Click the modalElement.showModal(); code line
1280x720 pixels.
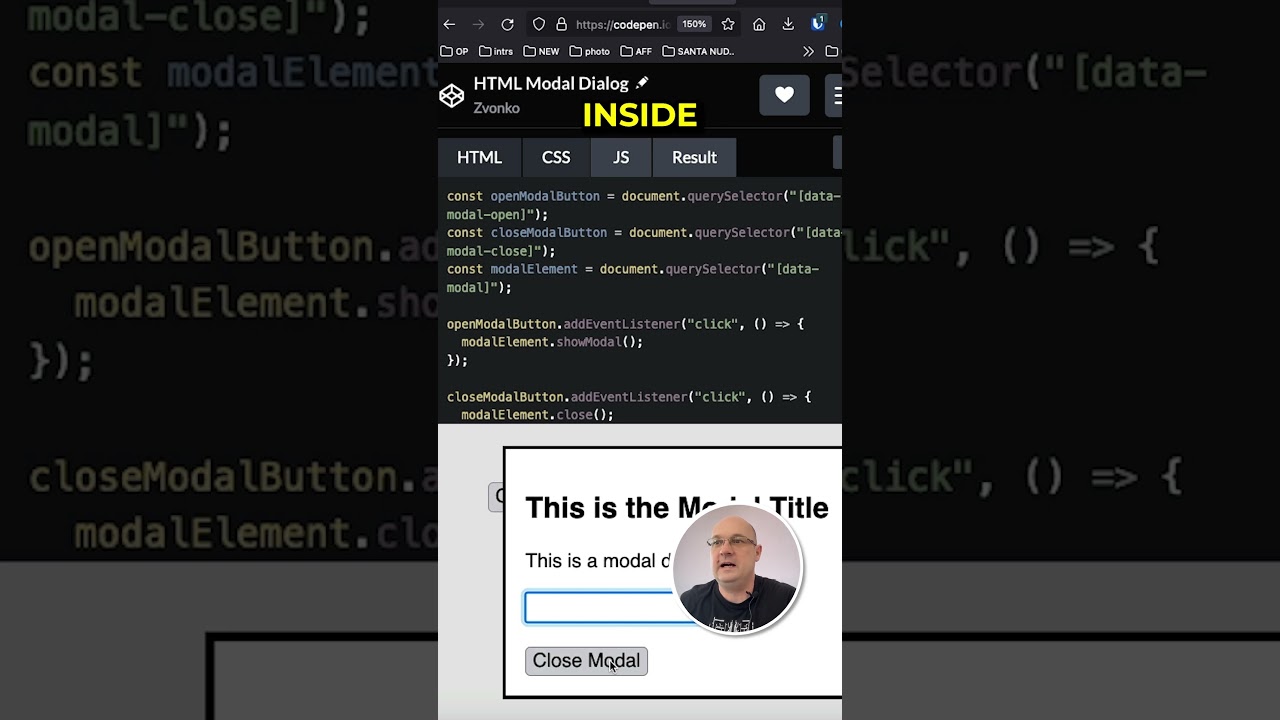552,342
